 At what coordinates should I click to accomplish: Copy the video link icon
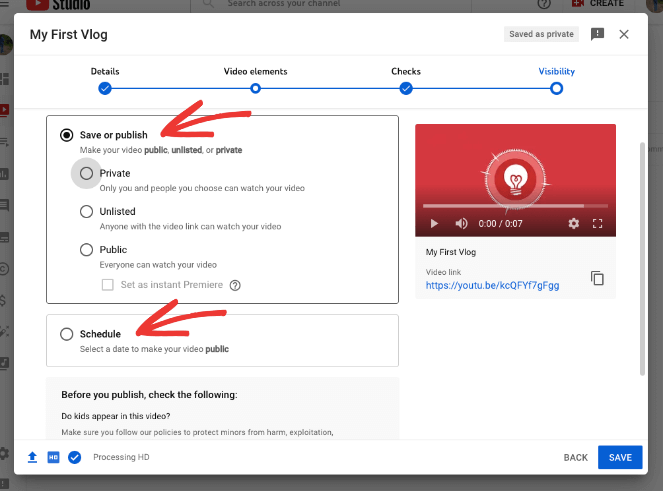[597, 278]
